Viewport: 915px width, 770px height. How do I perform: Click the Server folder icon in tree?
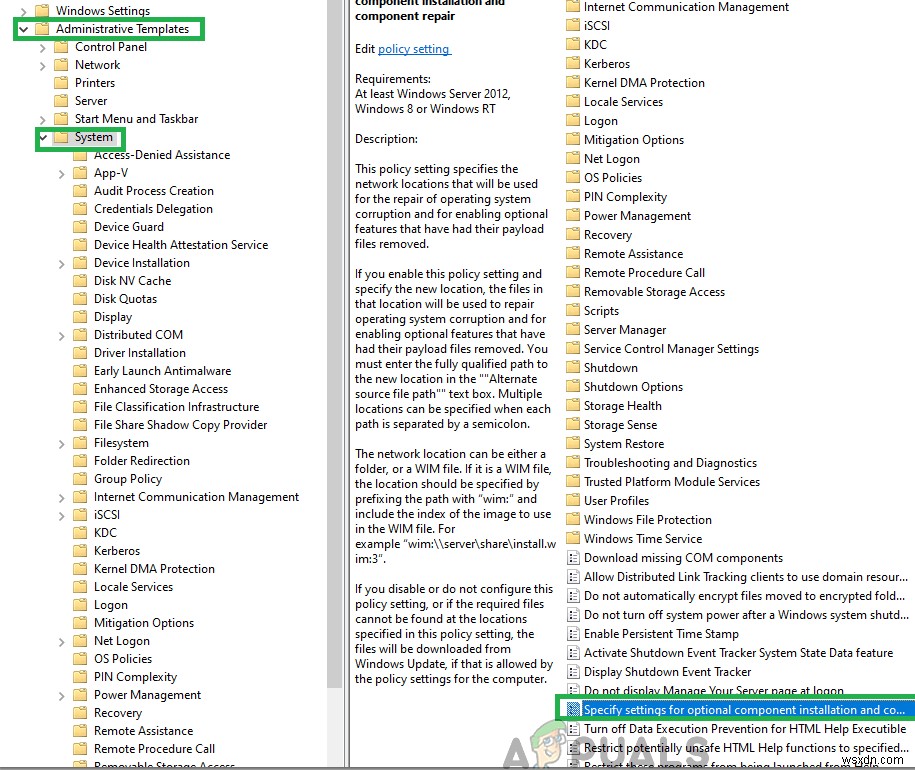coord(61,101)
